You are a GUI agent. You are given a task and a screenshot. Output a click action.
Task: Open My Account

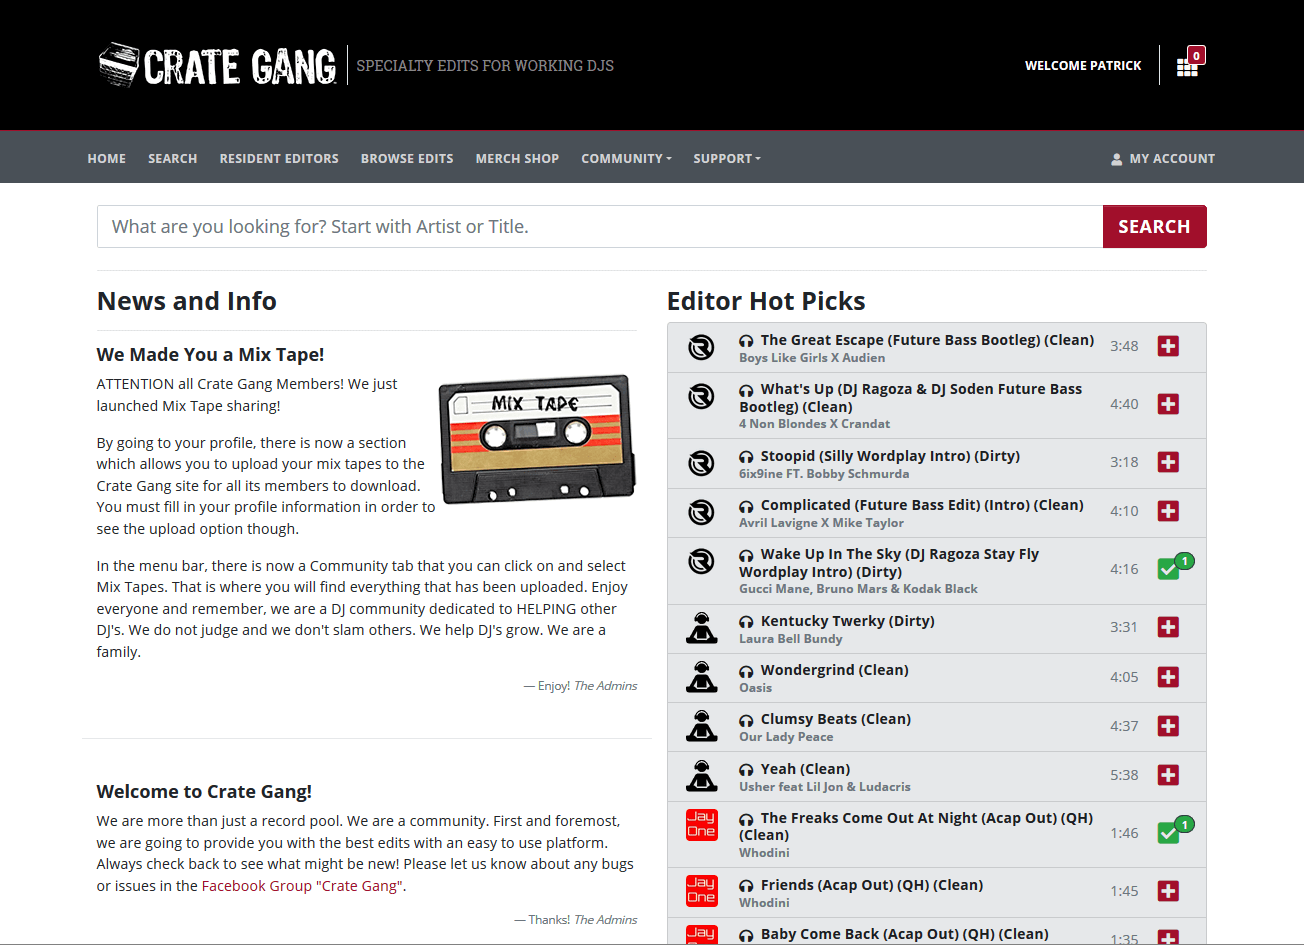(1163, 158)
